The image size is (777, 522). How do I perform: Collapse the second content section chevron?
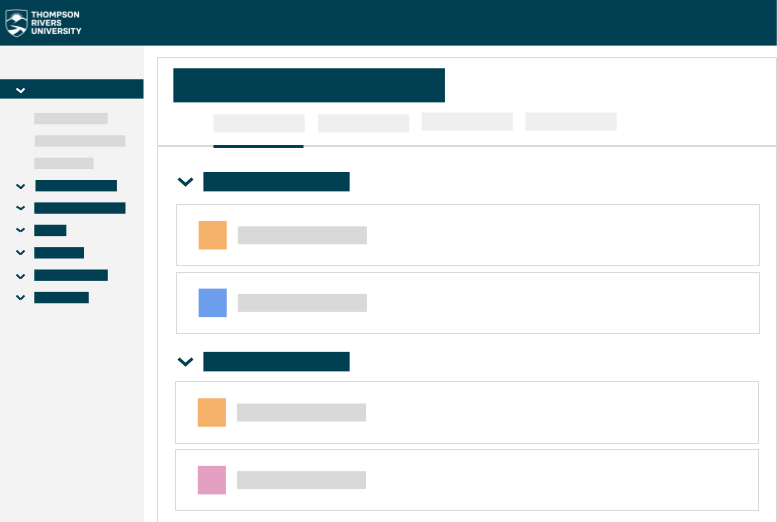coord(185,362)
